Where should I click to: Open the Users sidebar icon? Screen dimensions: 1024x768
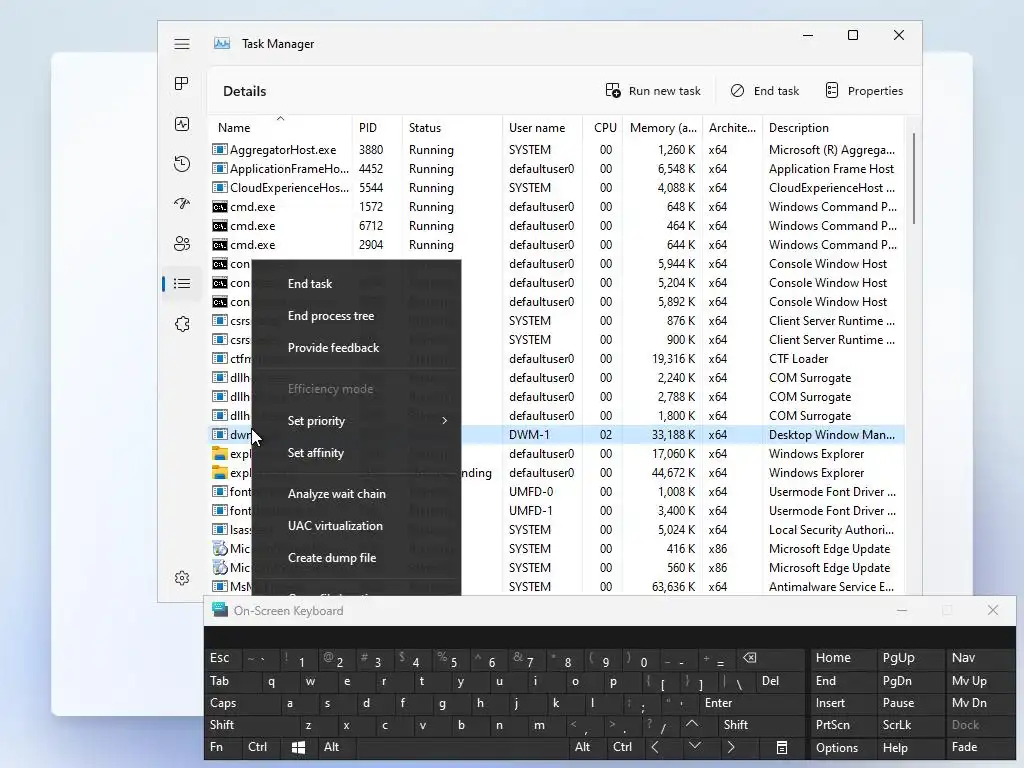pyautogui.click(x=182, y=244)
